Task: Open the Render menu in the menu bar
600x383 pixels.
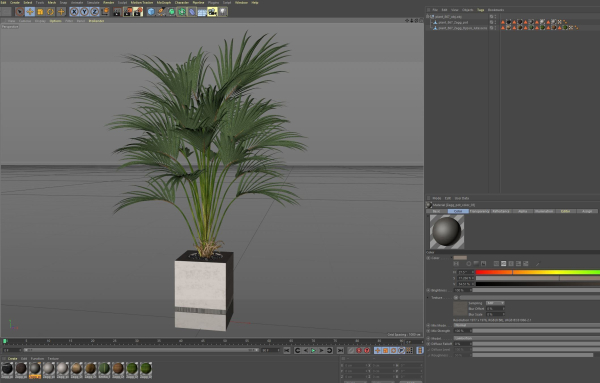Action: (109, 2)
